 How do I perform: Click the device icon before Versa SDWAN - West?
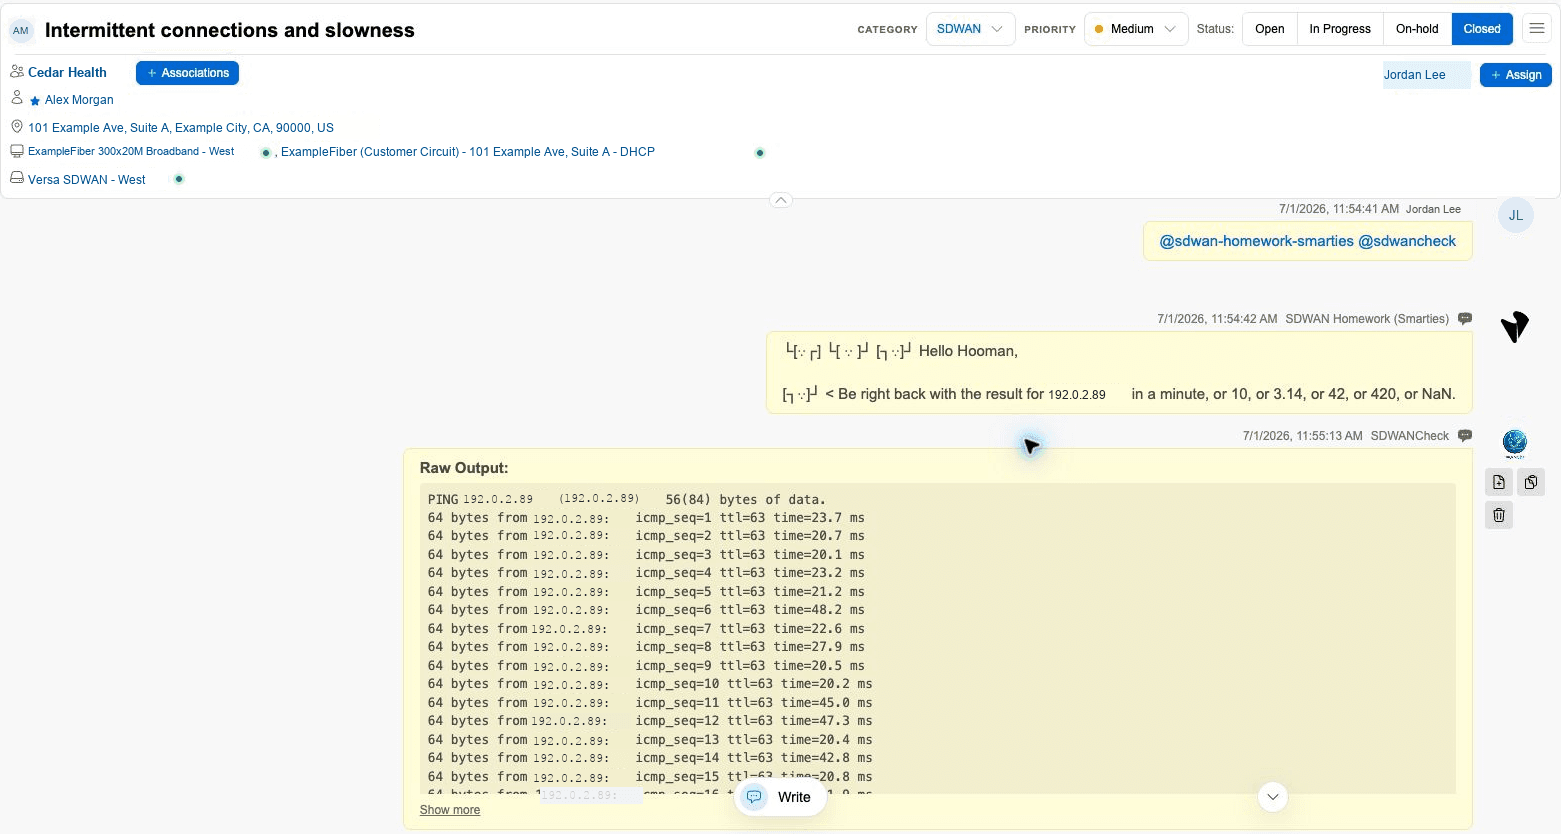(17, 177)
